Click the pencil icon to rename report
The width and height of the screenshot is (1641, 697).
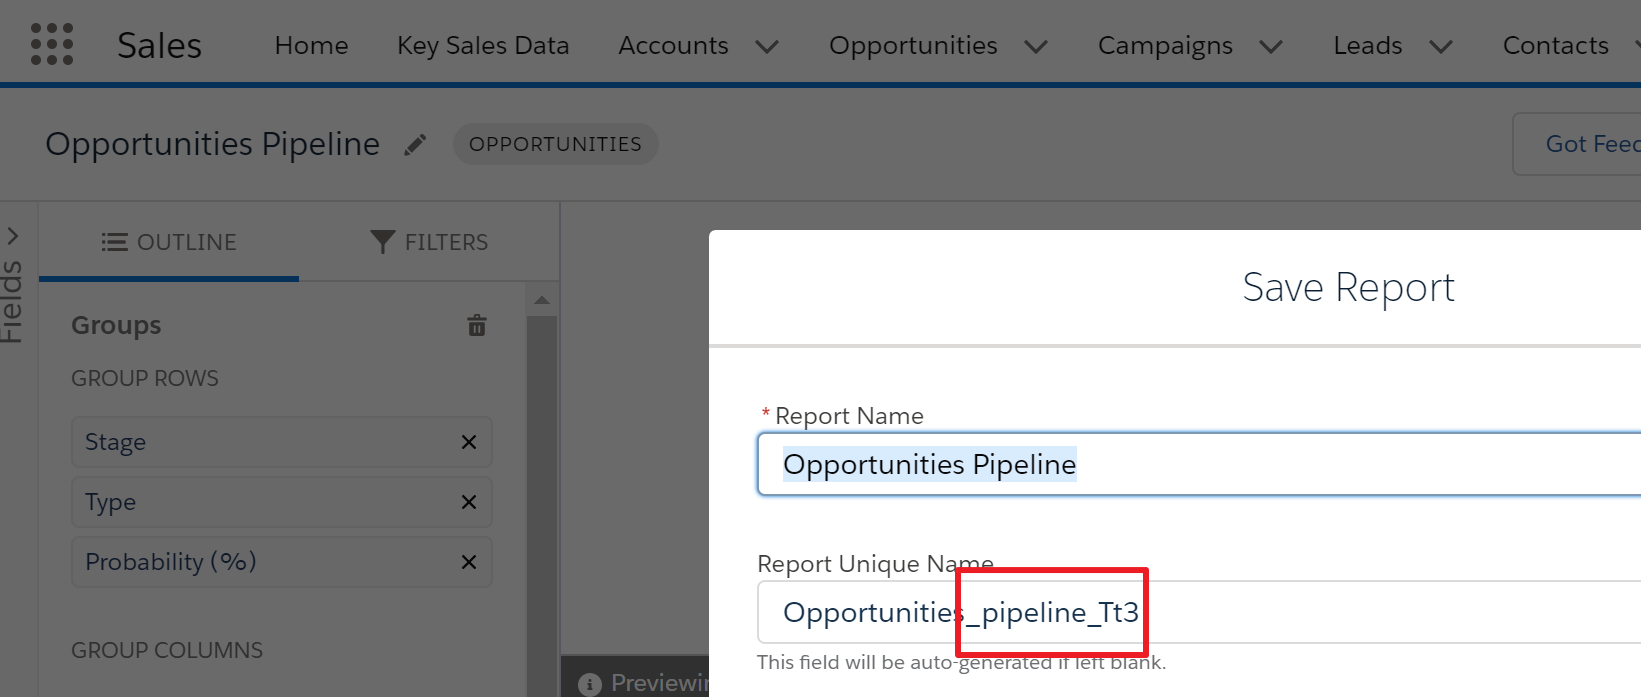pyautogui.click(x=415, y=145)
